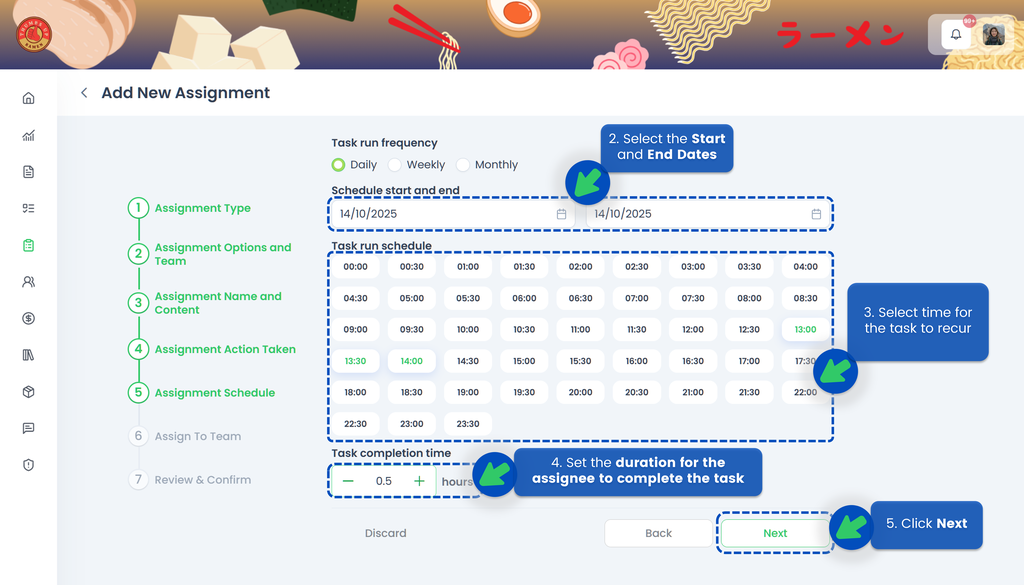Jump to Assignment Name and Content step
The image size is (1024, 585).
[217, 303]
